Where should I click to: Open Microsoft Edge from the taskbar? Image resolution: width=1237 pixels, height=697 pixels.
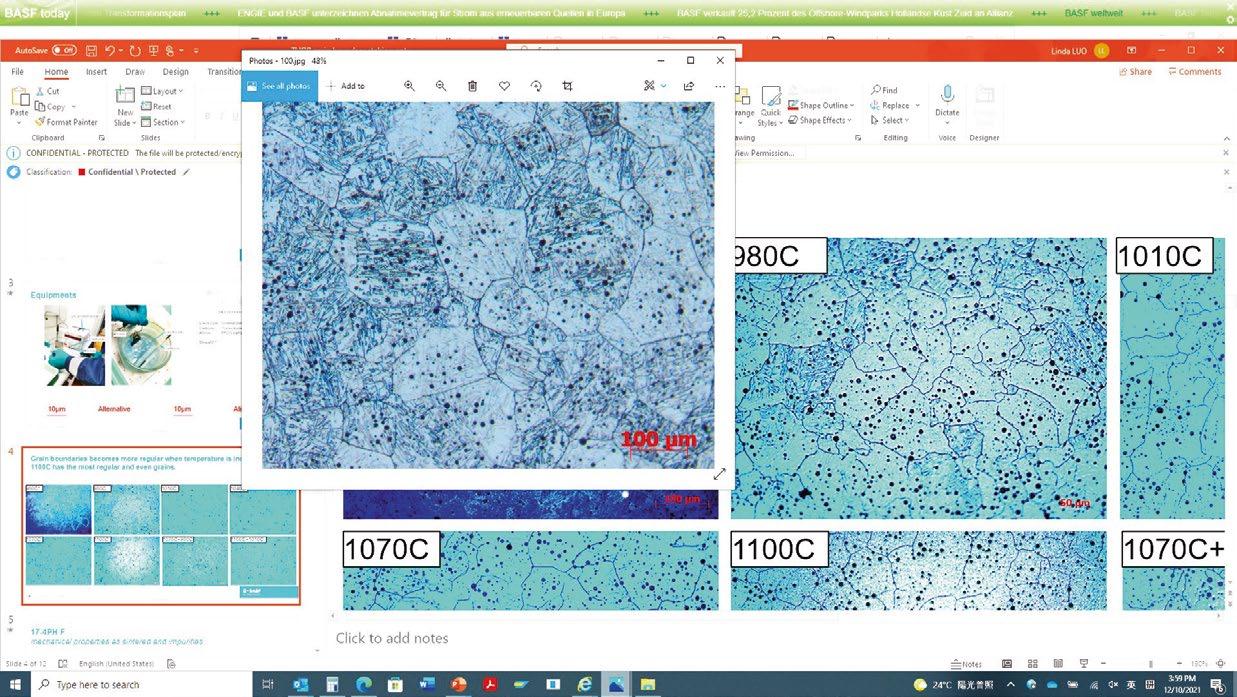click(x=364, y=685)
